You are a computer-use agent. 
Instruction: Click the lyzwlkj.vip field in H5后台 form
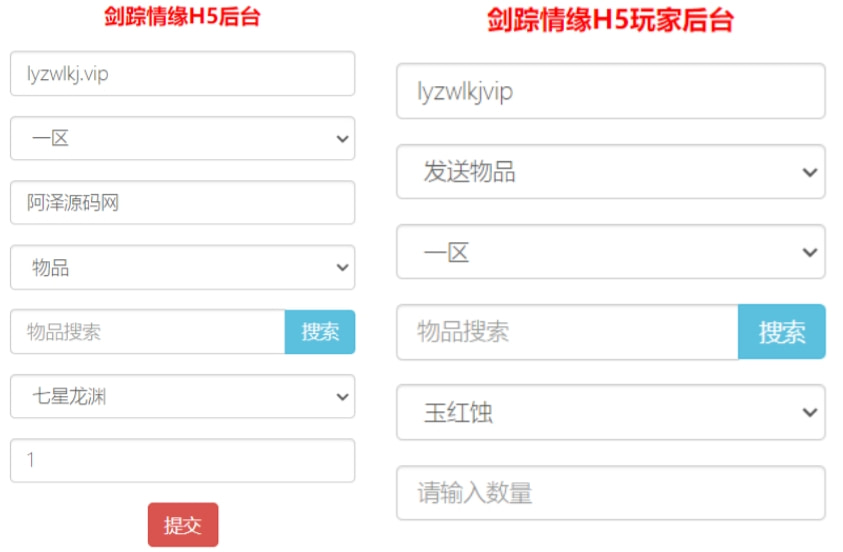[x=182, y=74]
